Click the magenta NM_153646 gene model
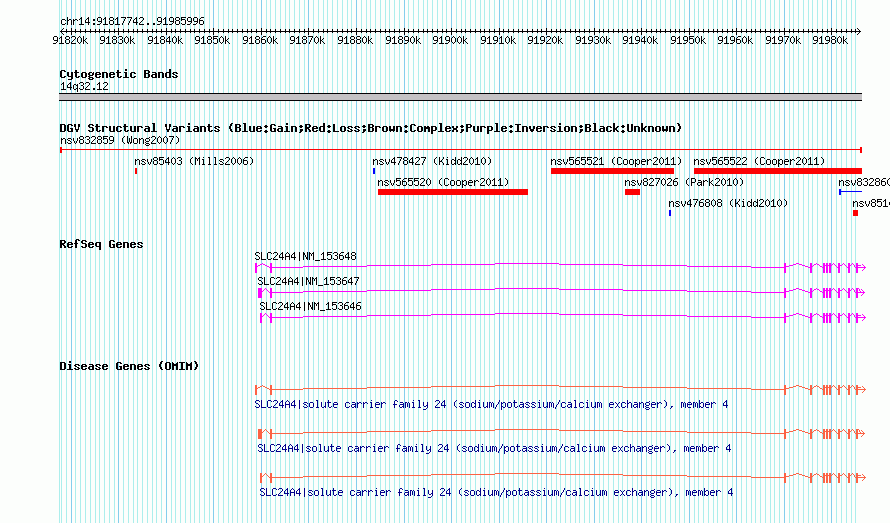Viewport: 890px width, 523px height. (562, 317)
